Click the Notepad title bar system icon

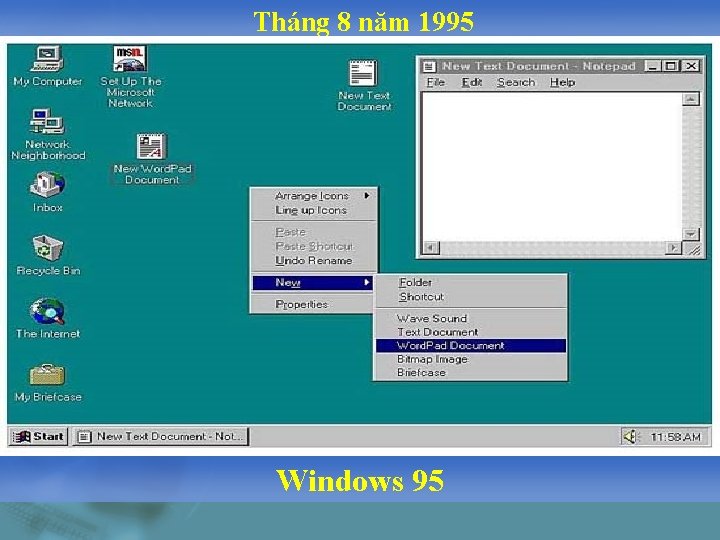point(429,67)
